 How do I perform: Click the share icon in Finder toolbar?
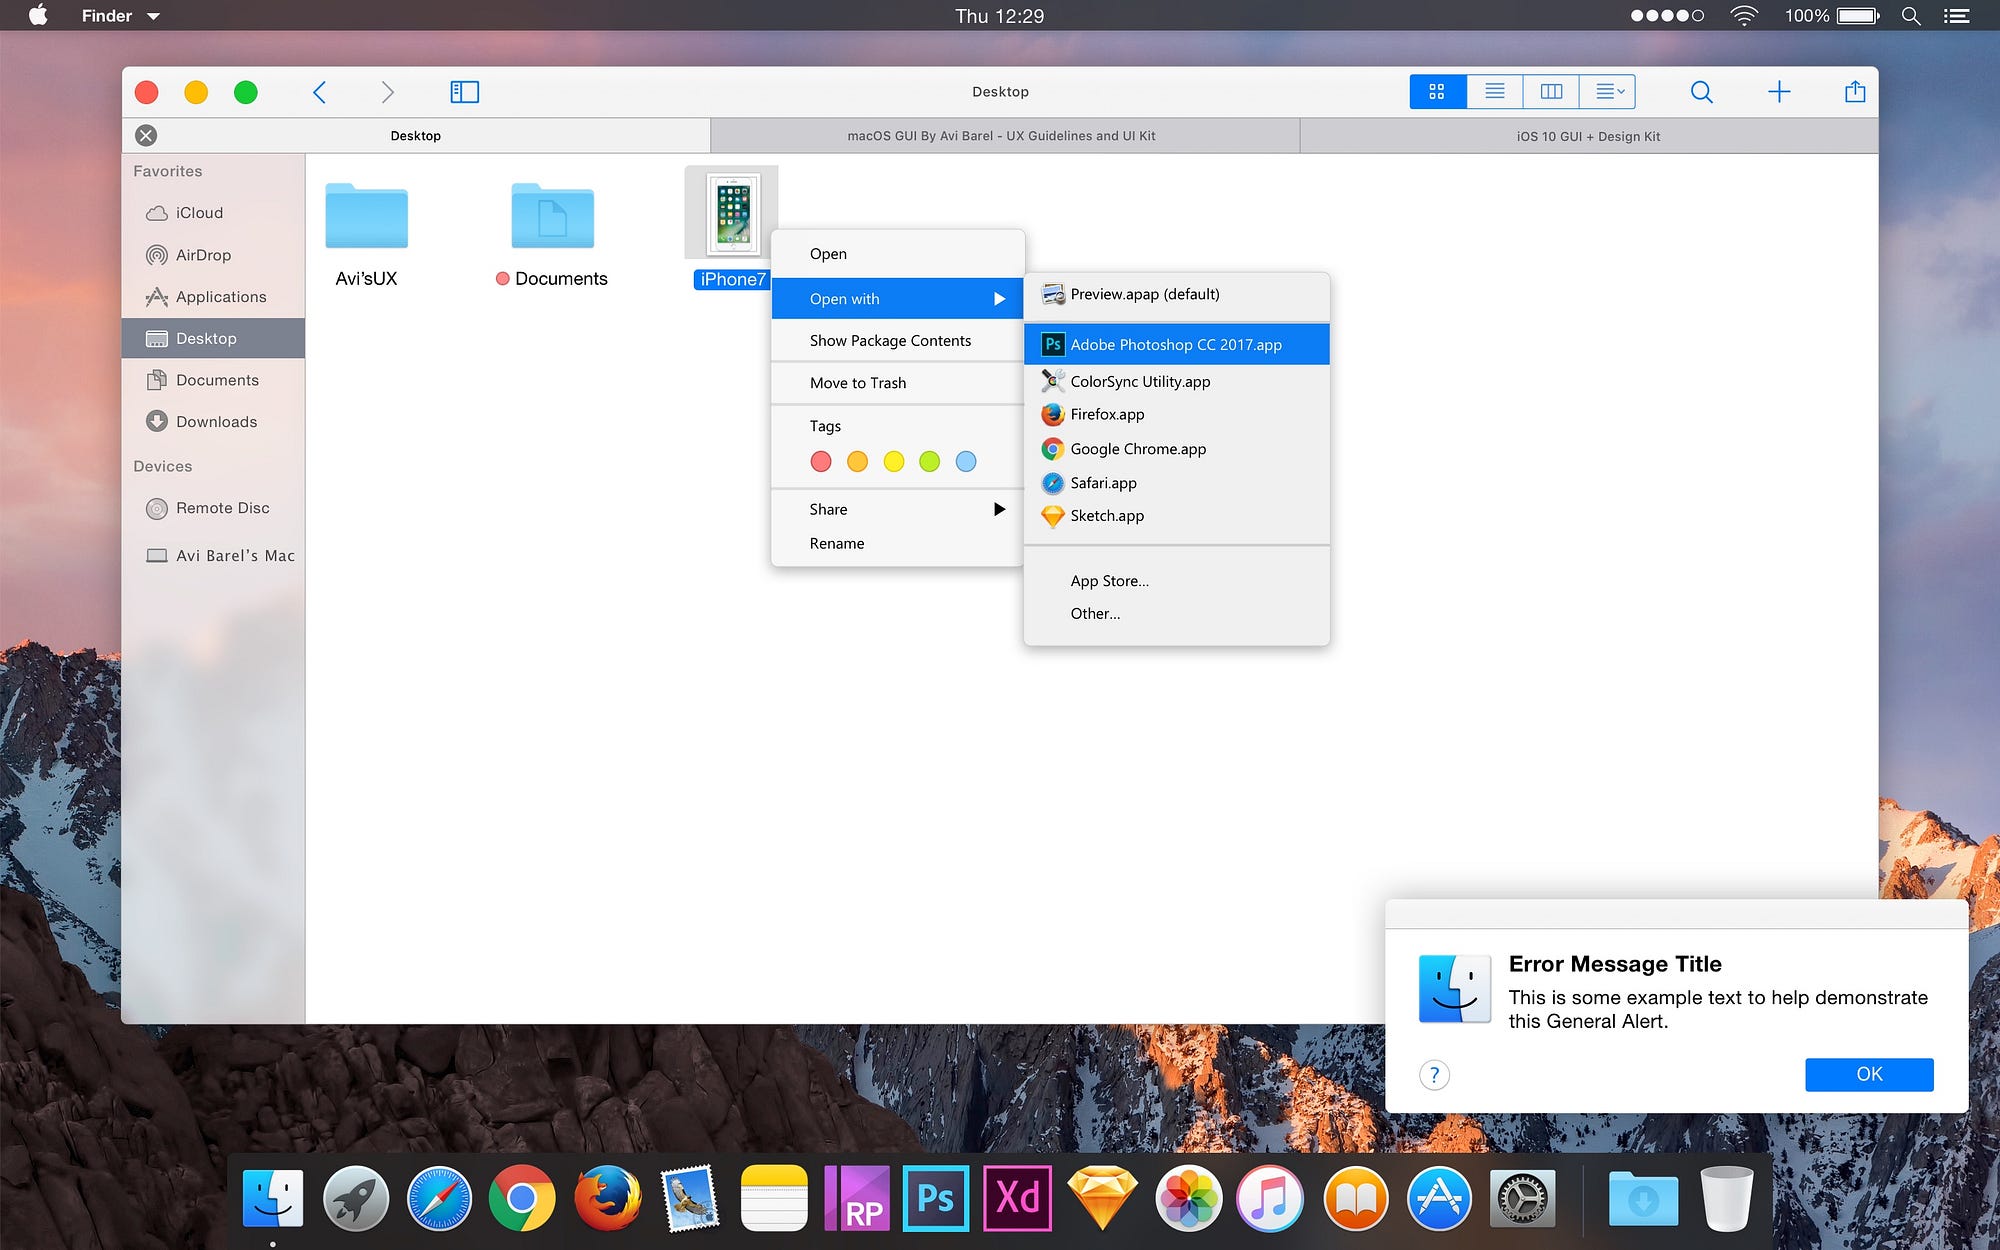coord(1855,92)
